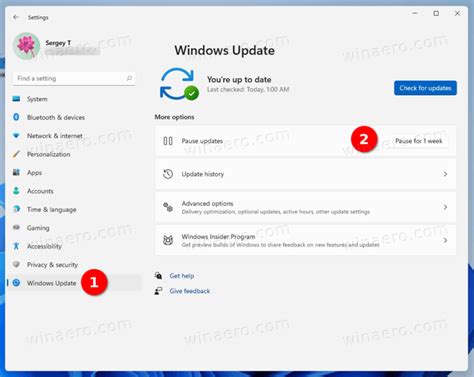Click the Windows Insider Program icon
The image size is (474, 377).
click(x=168, y=240)
